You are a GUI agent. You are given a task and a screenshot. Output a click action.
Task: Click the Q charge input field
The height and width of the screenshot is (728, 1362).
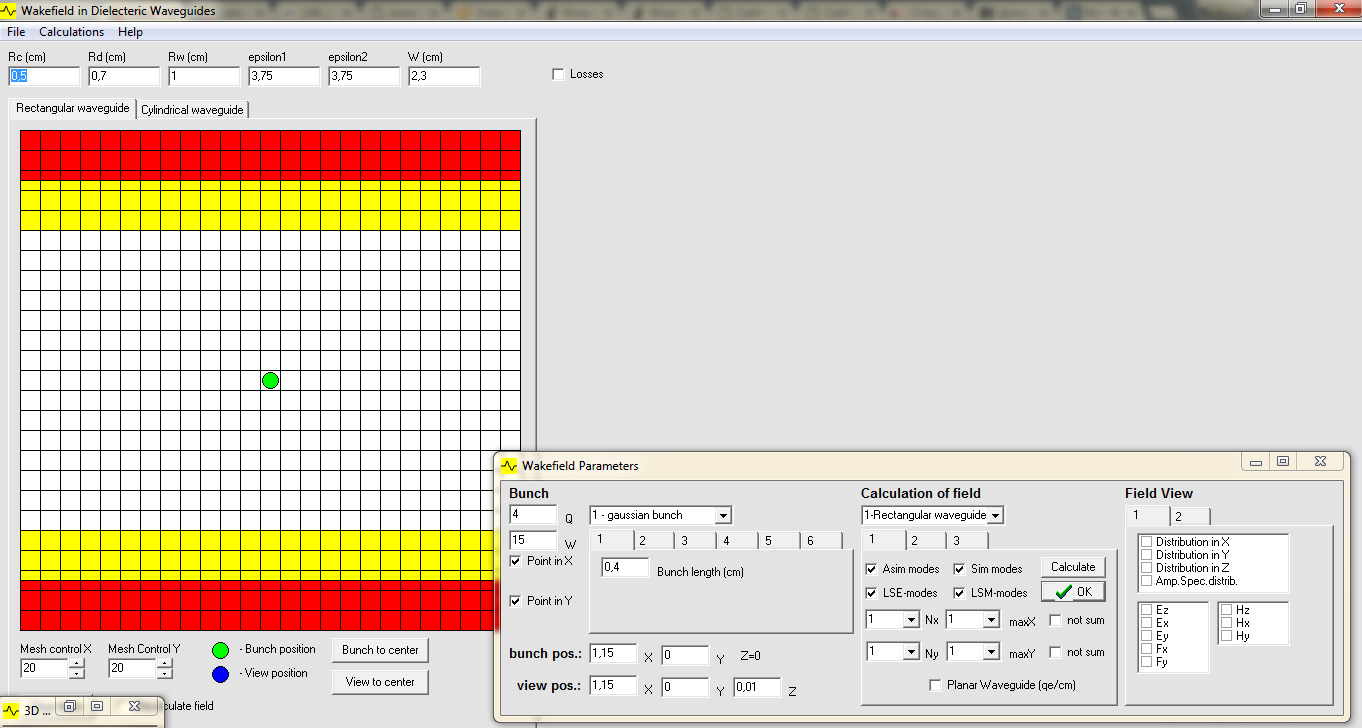click(533, 514)
